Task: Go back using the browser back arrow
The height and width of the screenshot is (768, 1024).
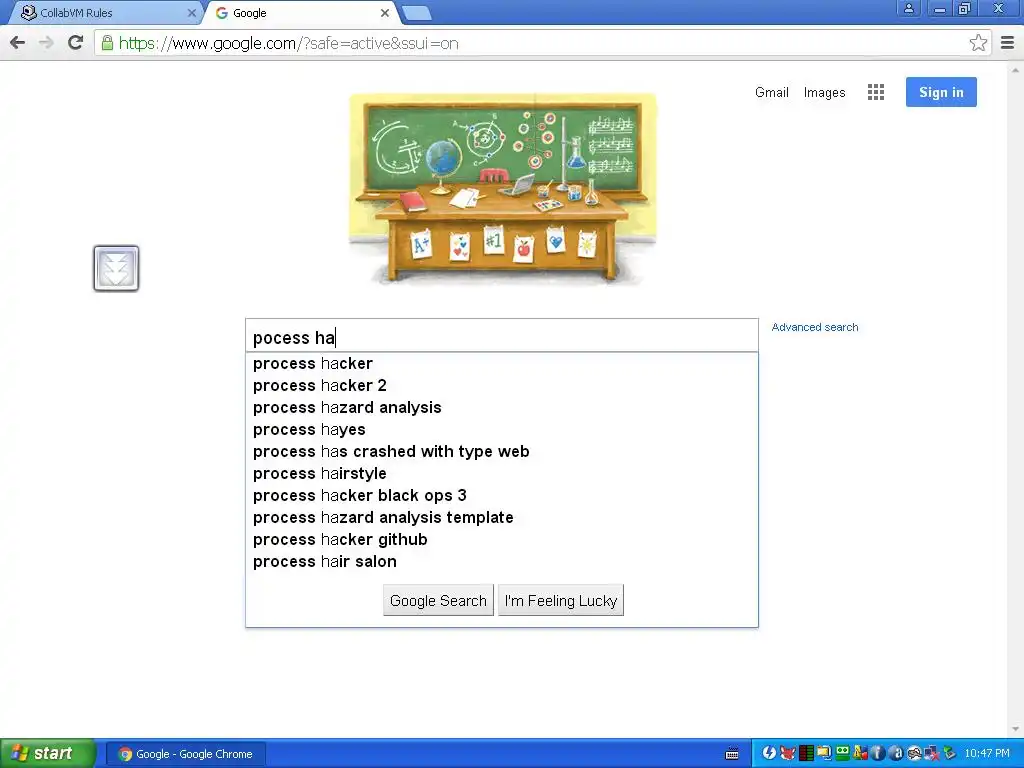Action: [x=18, y=43]
